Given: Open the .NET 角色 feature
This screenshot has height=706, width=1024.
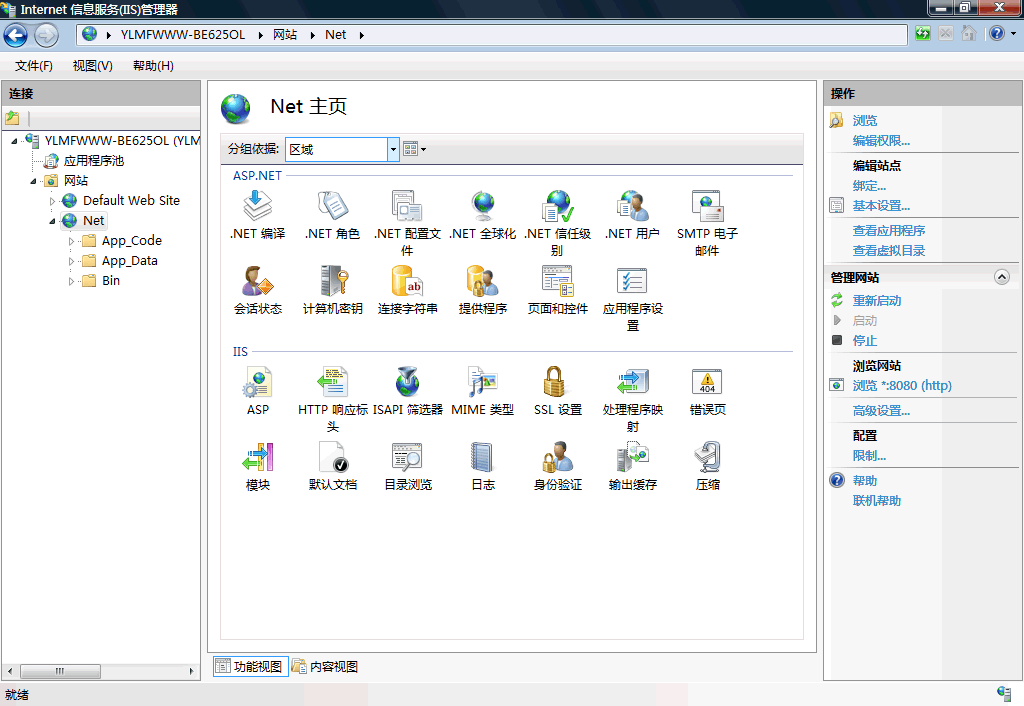Looking at the screenshot, I should pyautogui.click(x=332, y=215).
